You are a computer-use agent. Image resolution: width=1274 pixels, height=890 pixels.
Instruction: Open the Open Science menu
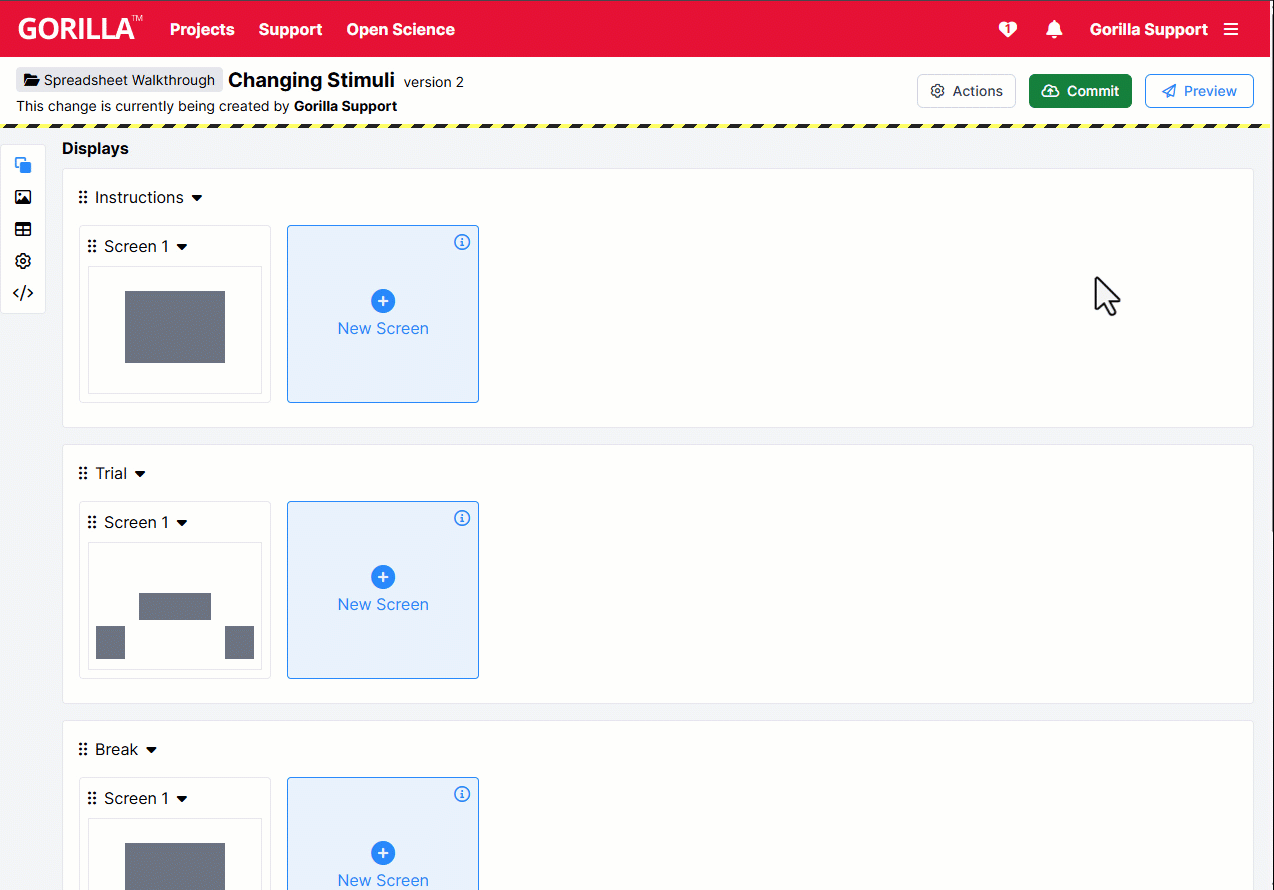click(400, 29)
